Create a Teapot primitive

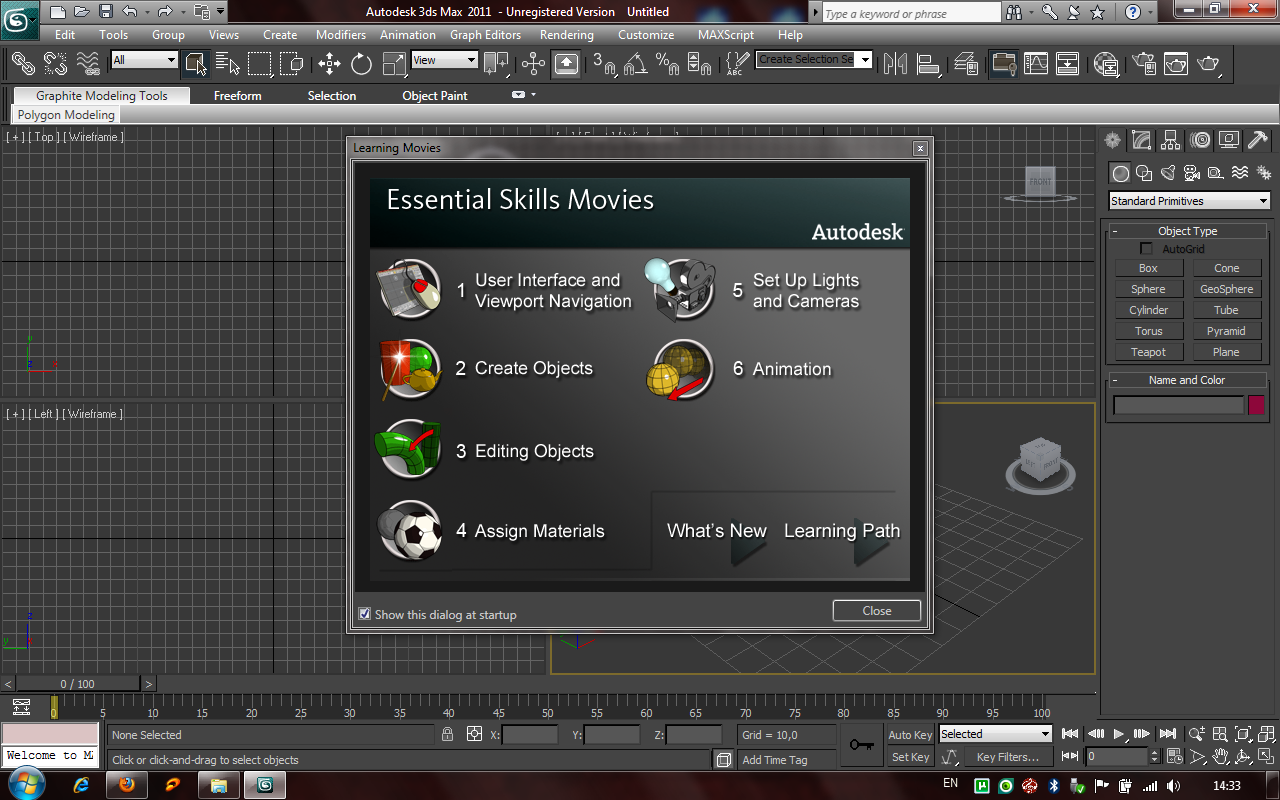[x=1148, y=352]
